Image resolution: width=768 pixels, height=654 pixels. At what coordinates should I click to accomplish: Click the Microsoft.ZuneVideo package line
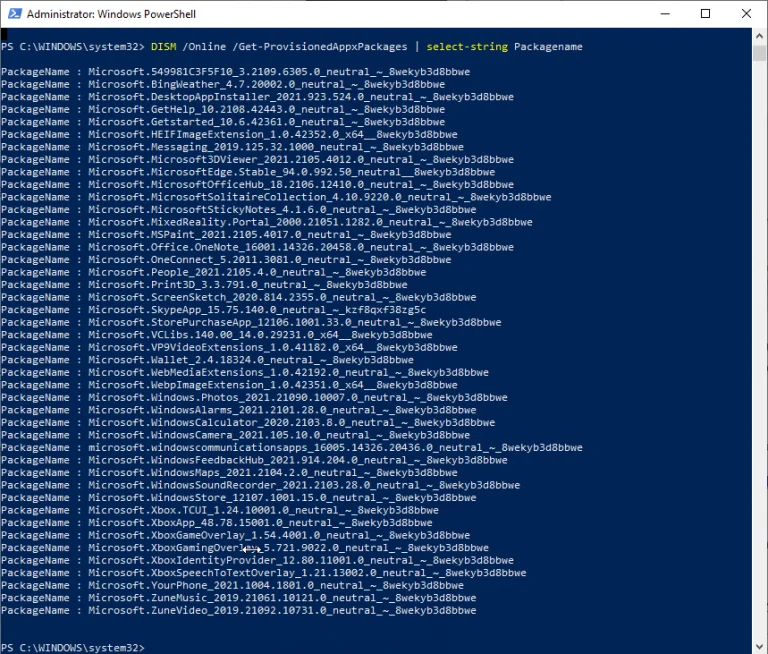point(239,611)
